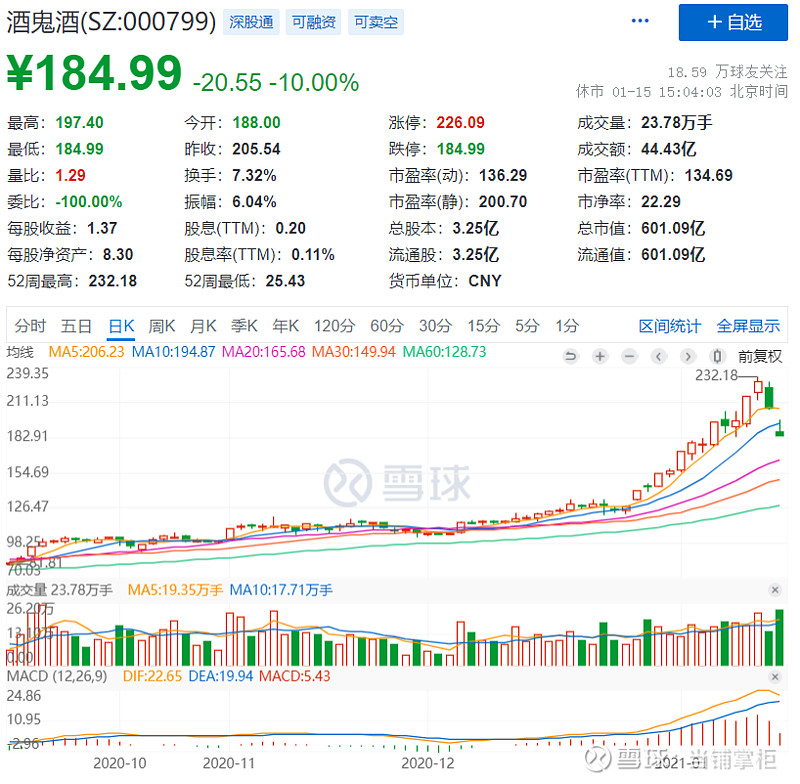This screenshot has height=784, width=800.
Task: Click 18.59 万球友关注 followers text
Action: (728, 72)
